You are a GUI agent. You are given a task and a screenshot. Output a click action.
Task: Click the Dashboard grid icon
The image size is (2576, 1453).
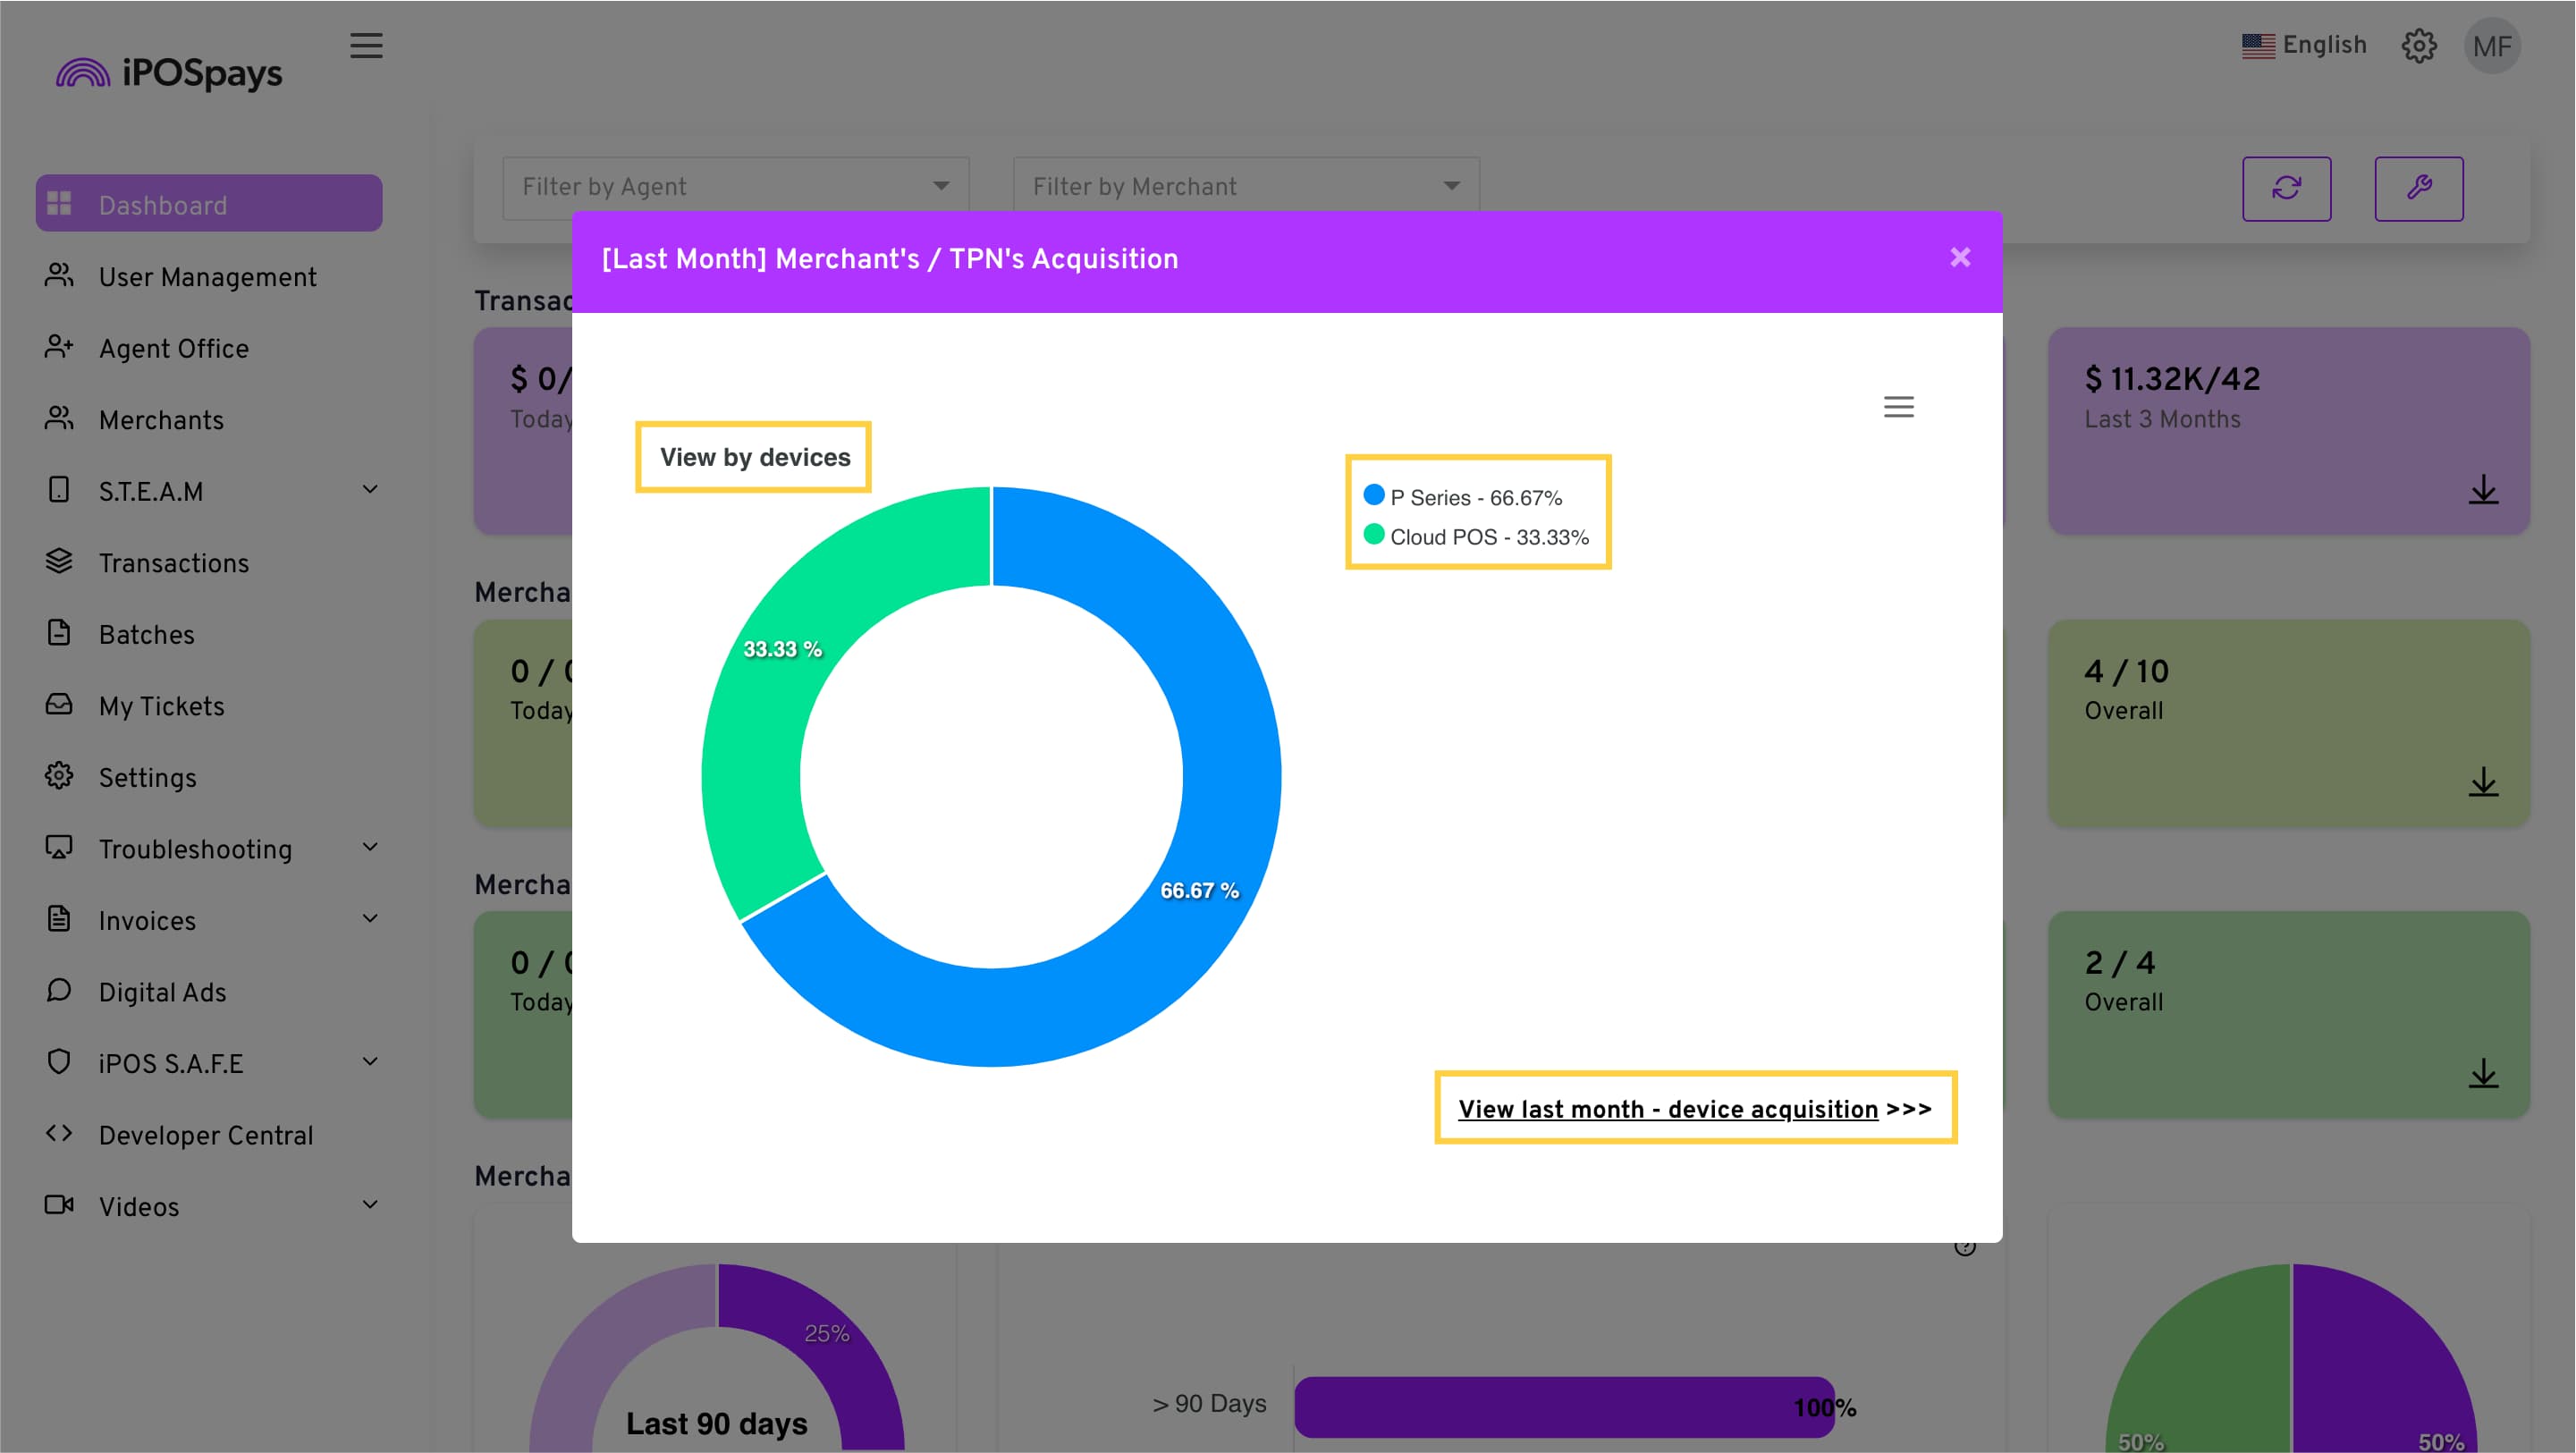59,204
